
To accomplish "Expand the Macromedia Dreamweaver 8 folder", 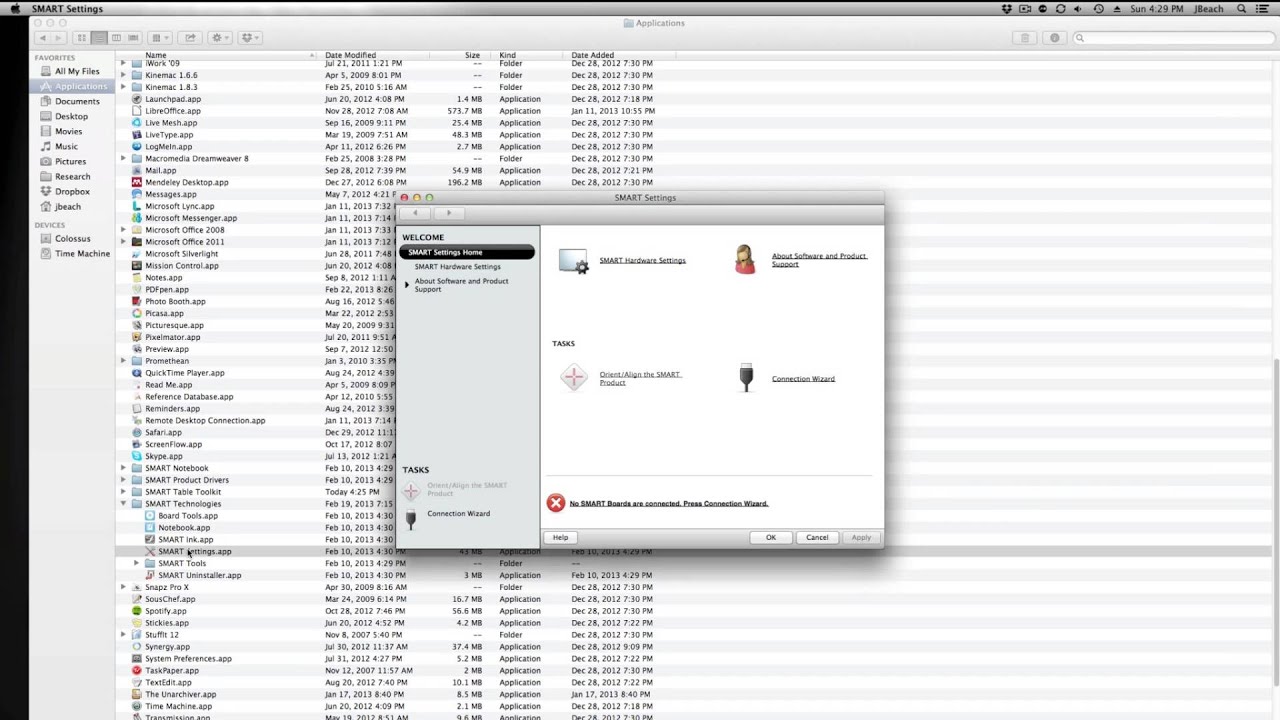I will tap(123, 158).
